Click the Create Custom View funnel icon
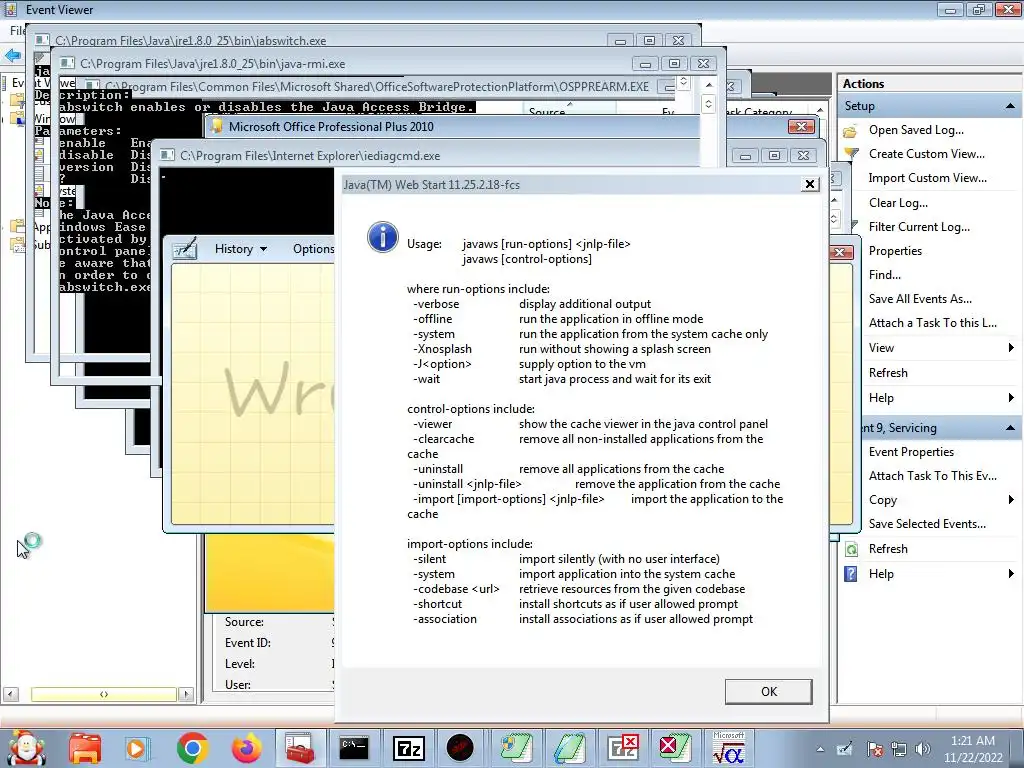The width and height of the screenshot is (1024, 768). point(851,154)
